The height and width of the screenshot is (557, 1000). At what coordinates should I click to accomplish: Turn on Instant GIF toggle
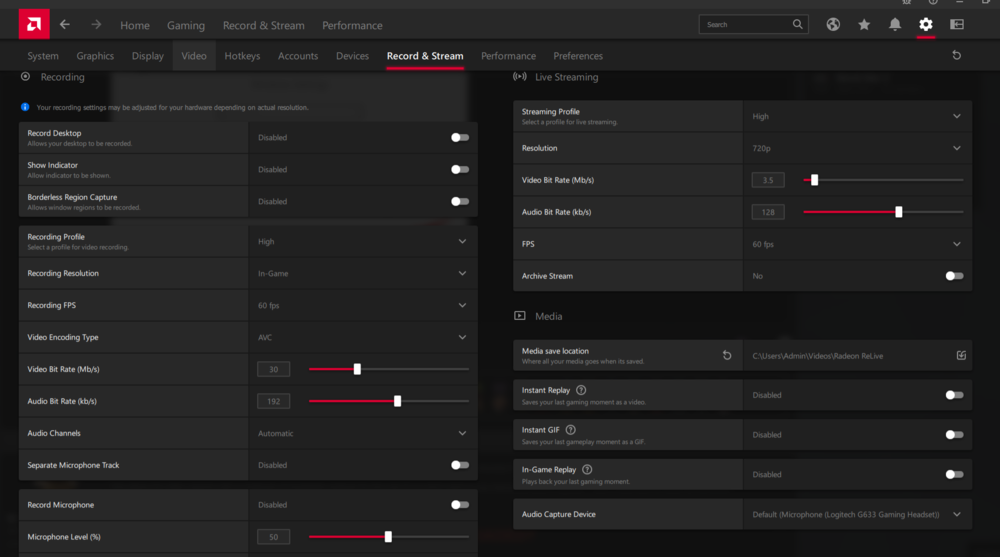click(x=954, y=435)
